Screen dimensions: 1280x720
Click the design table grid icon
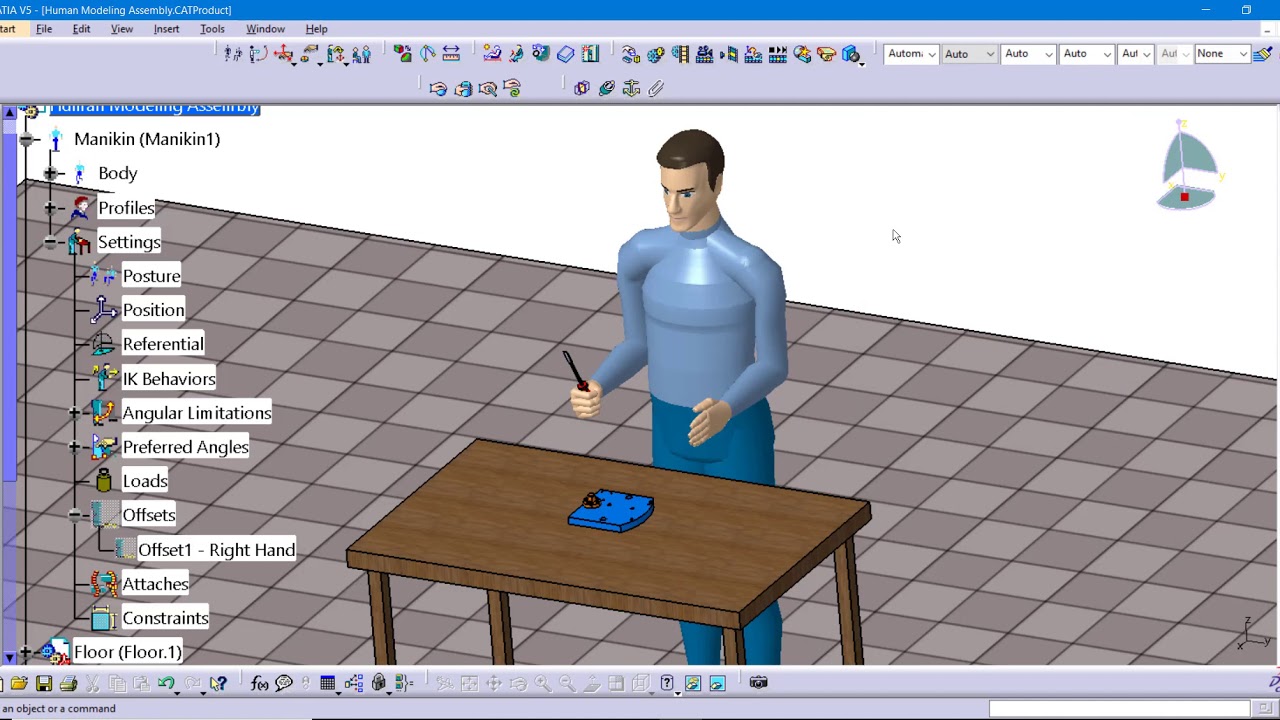327,683
